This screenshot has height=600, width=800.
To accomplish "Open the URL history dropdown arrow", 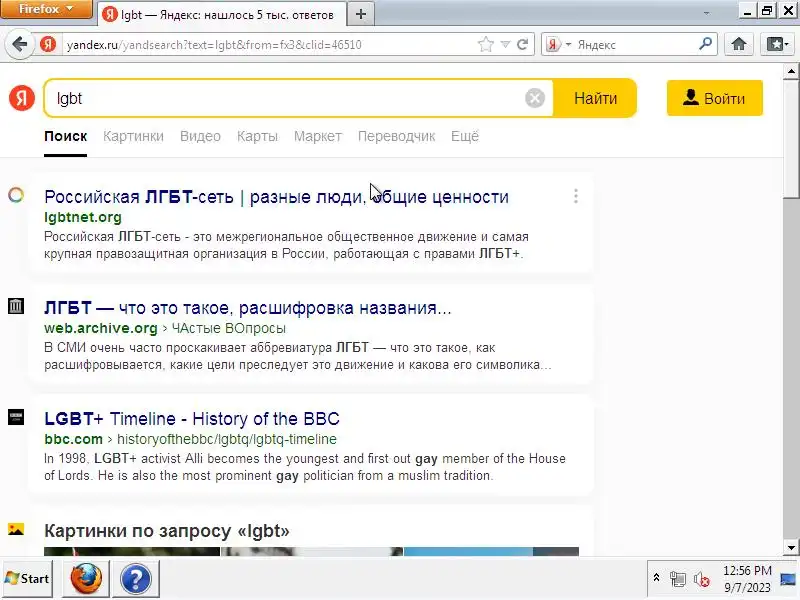I will (x=505, y=45).
